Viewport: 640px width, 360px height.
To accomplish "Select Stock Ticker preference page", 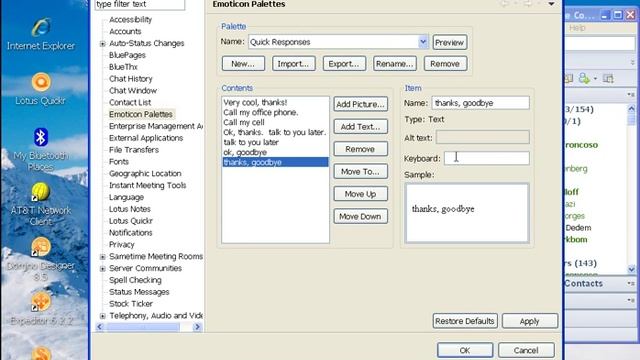I will pyautogui.click(x=131, y=304).
